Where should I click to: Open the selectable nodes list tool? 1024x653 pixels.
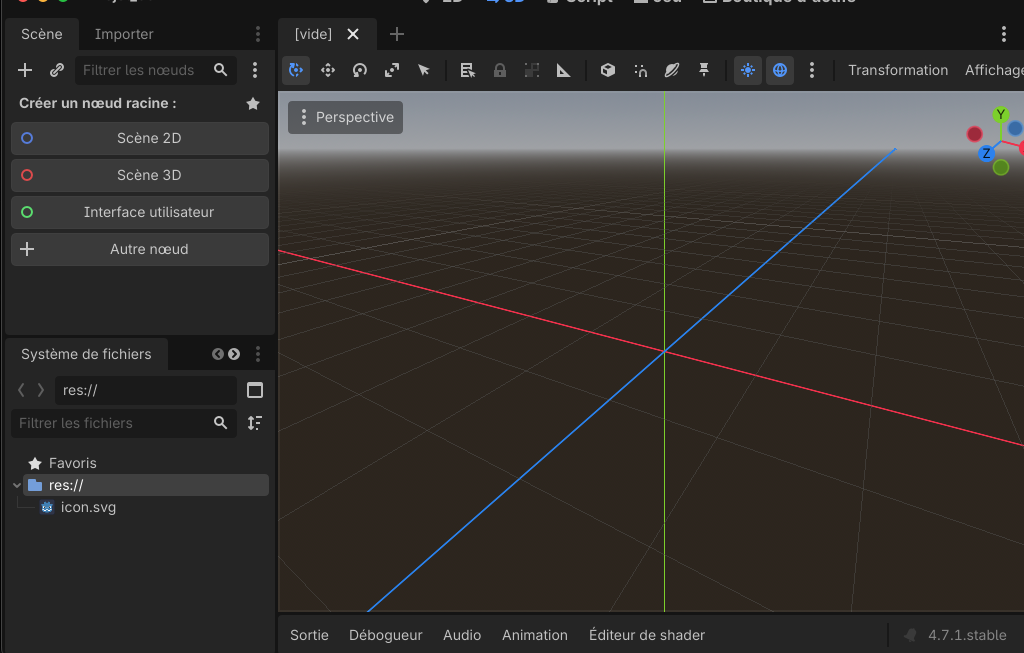[468, 70]
